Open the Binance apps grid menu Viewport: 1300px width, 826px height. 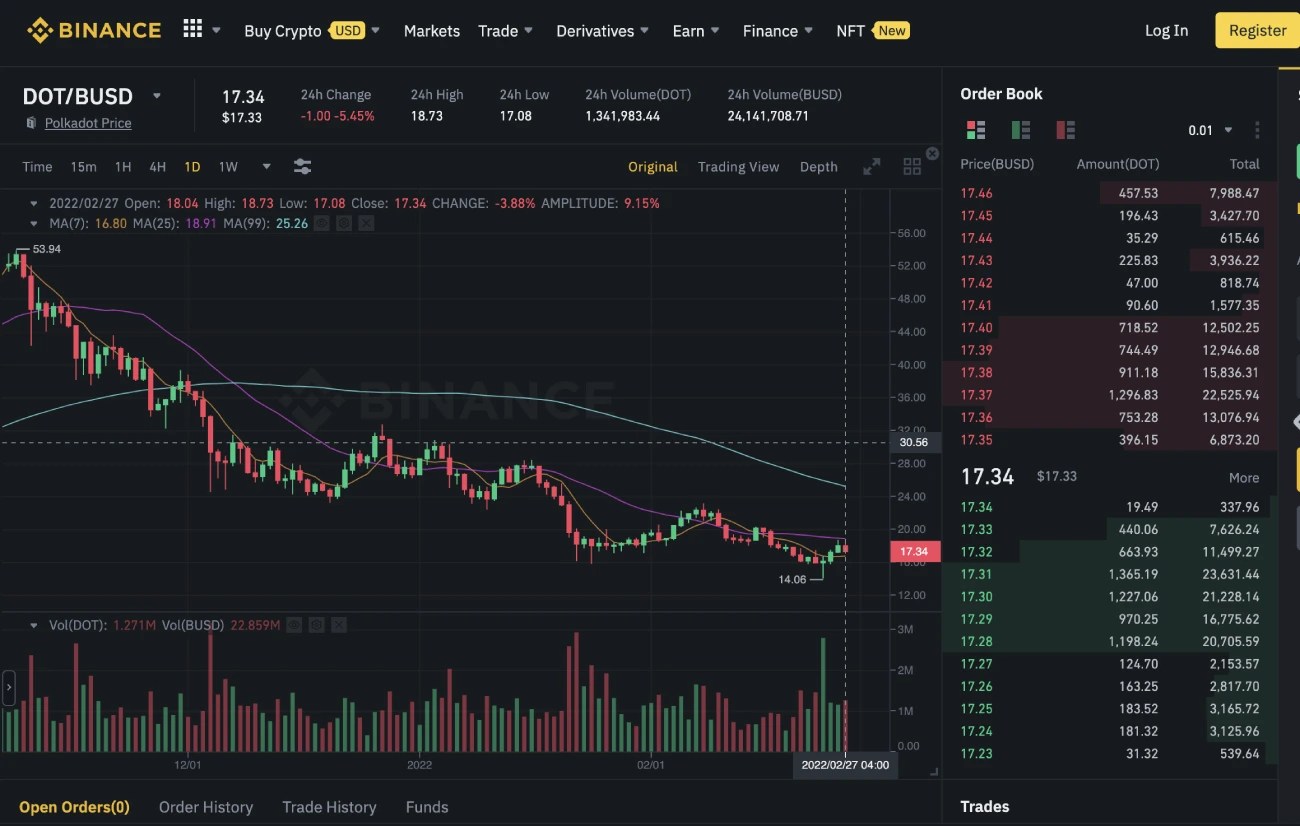pyautogui.click(x=191, y=28)
